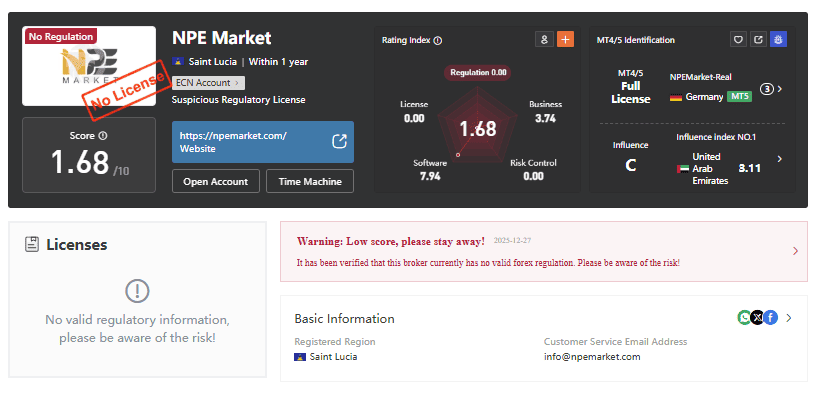The image size is (823, 396).
Task: Open the X social media icon
Action: [757, 317]
